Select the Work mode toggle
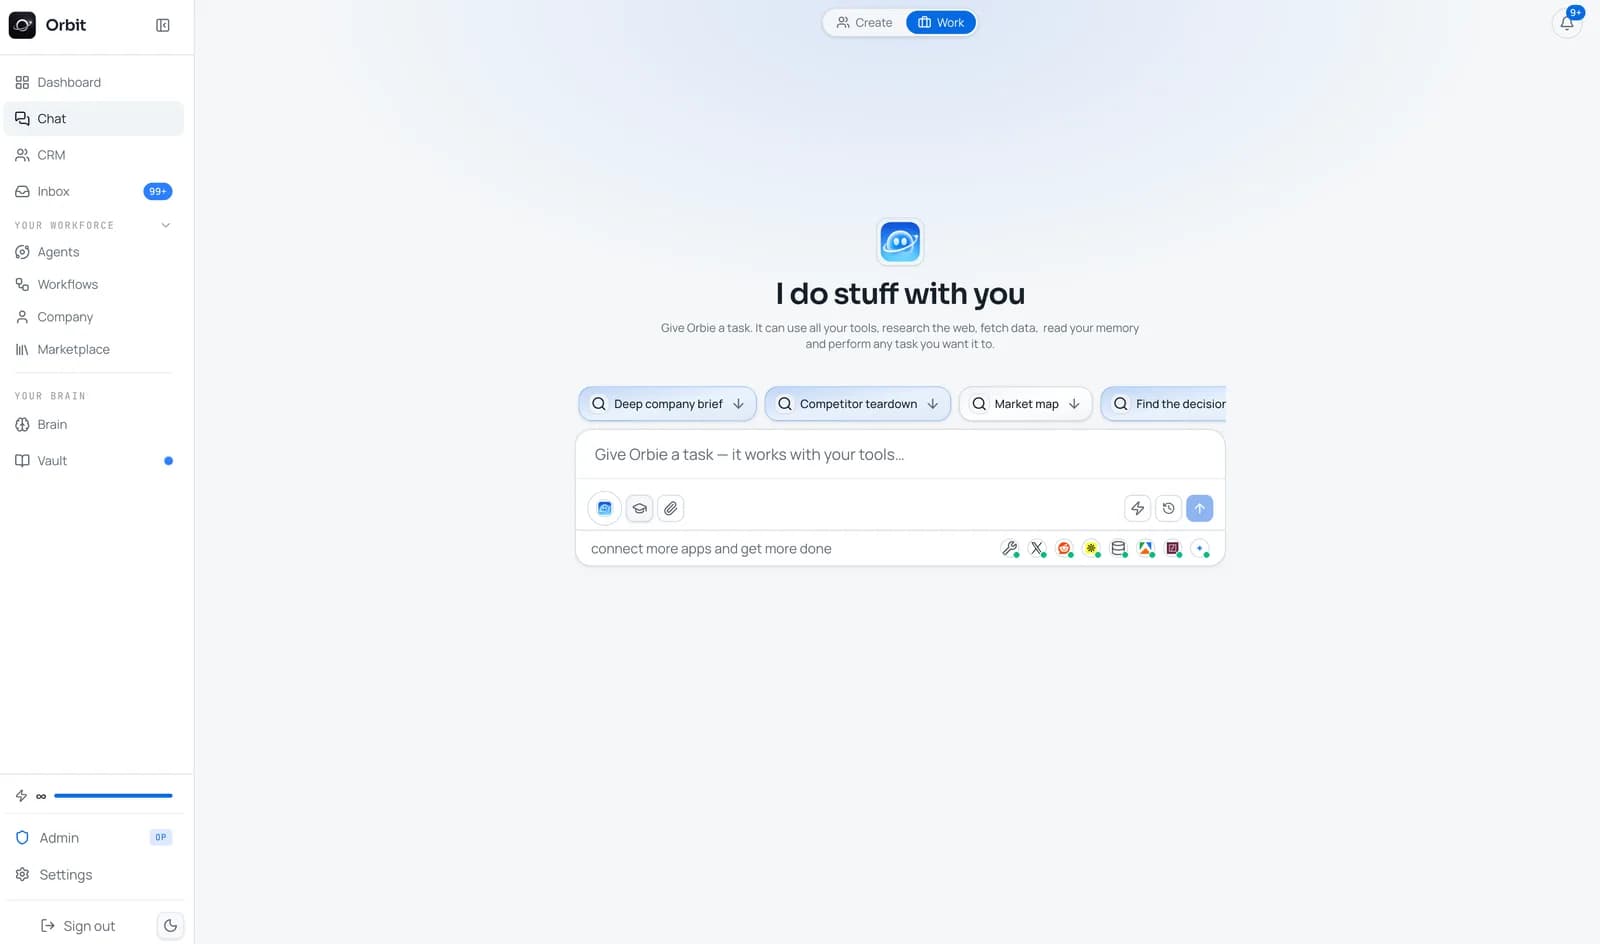Screen dimensions: 1600x944 click(941, 22)
